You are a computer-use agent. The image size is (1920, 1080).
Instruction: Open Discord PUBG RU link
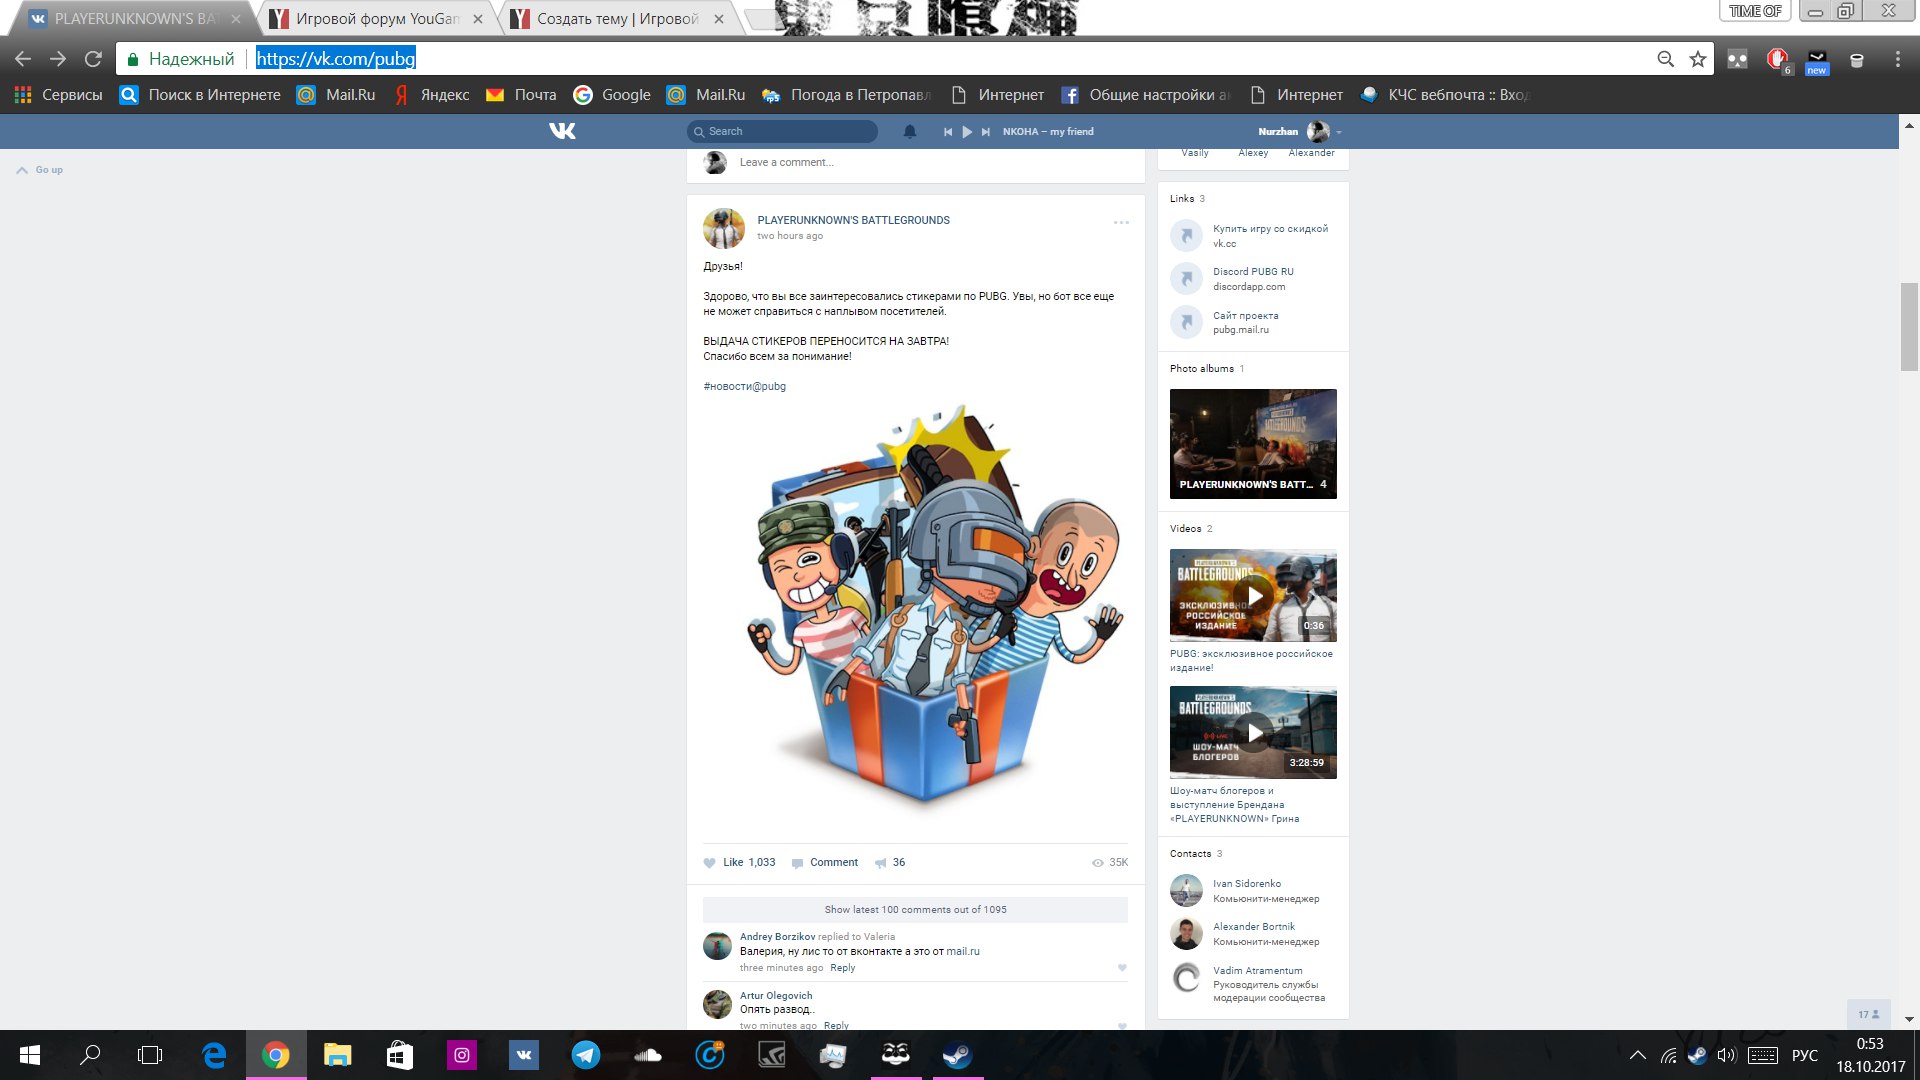(x=1253, y=272)
